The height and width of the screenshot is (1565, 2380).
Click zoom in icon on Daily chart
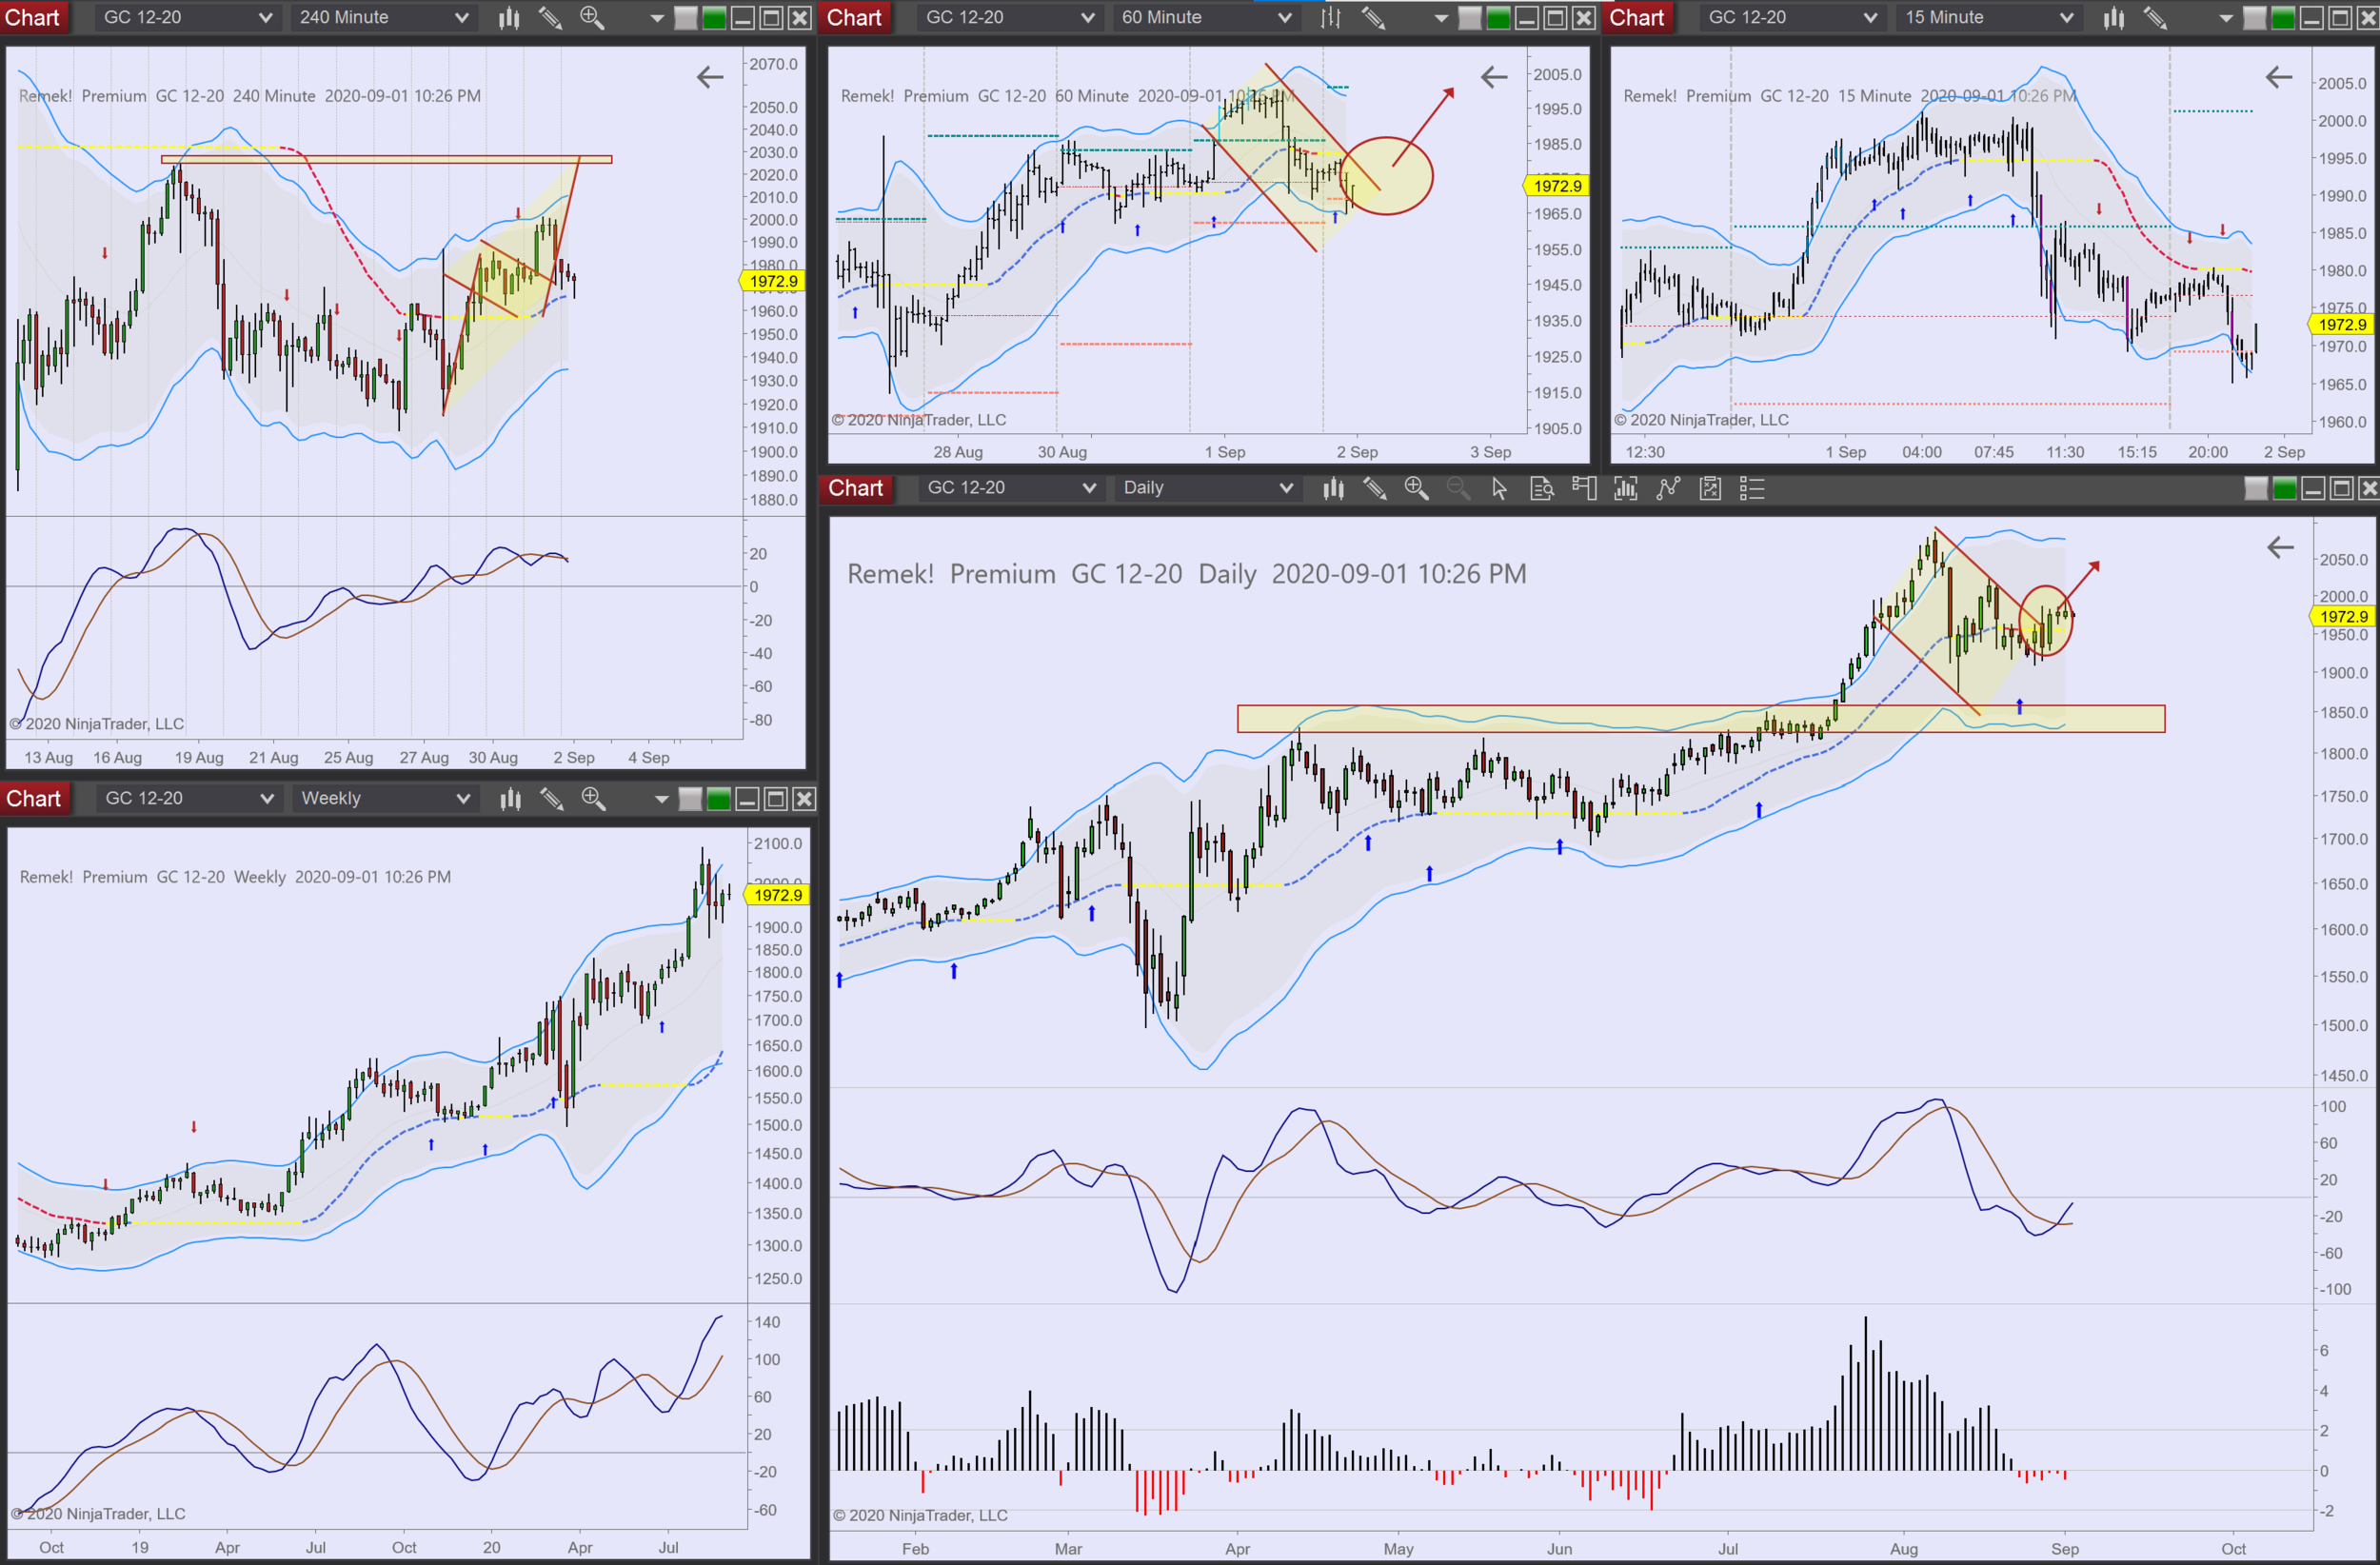click(1416, 488)
